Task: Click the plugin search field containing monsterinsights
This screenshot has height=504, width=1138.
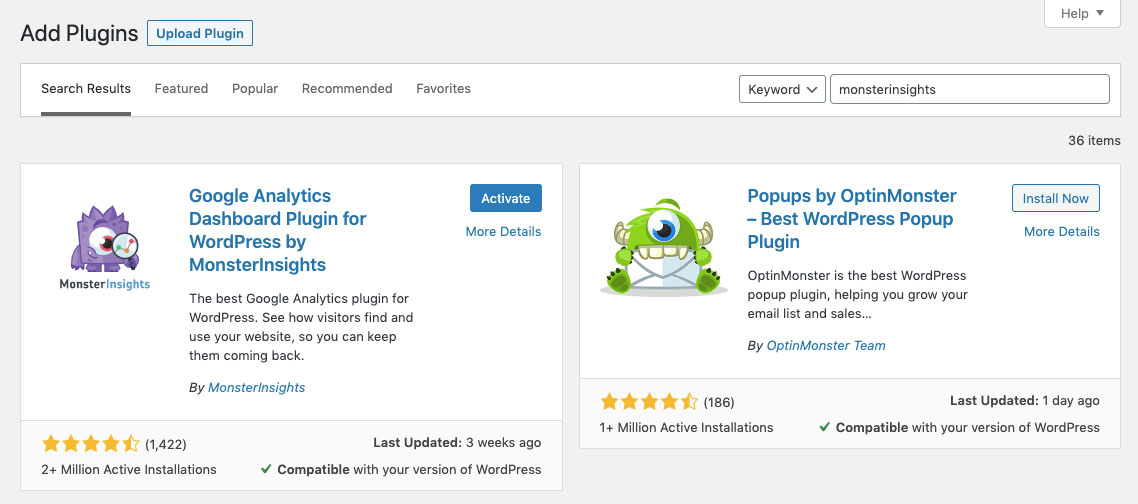Action: [969, 89]
